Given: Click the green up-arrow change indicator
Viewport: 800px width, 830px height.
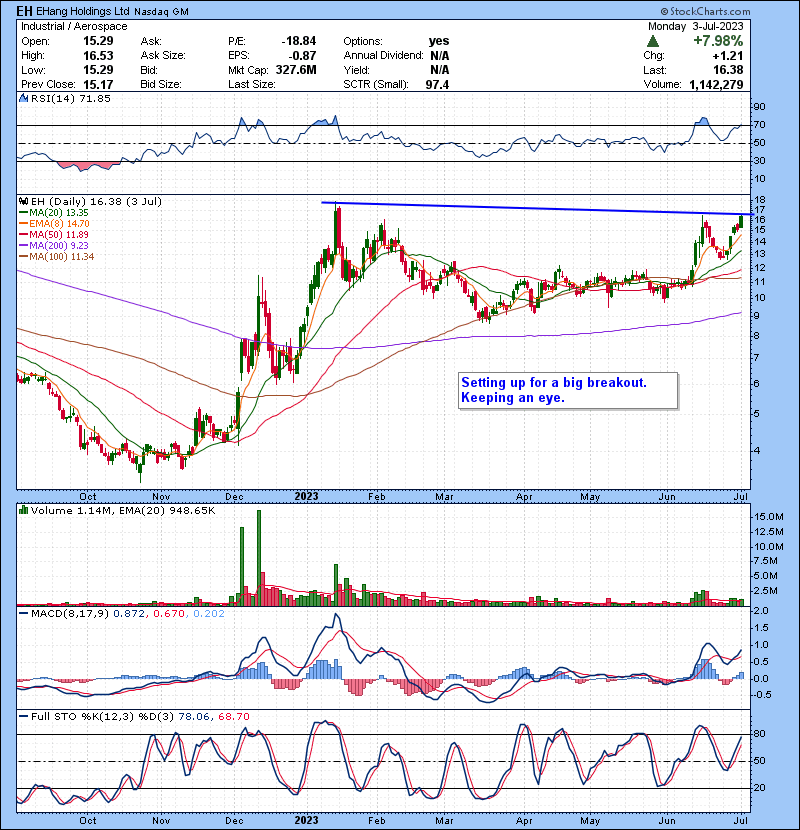Looking at the screenshot, I should [x=653, y=41].
